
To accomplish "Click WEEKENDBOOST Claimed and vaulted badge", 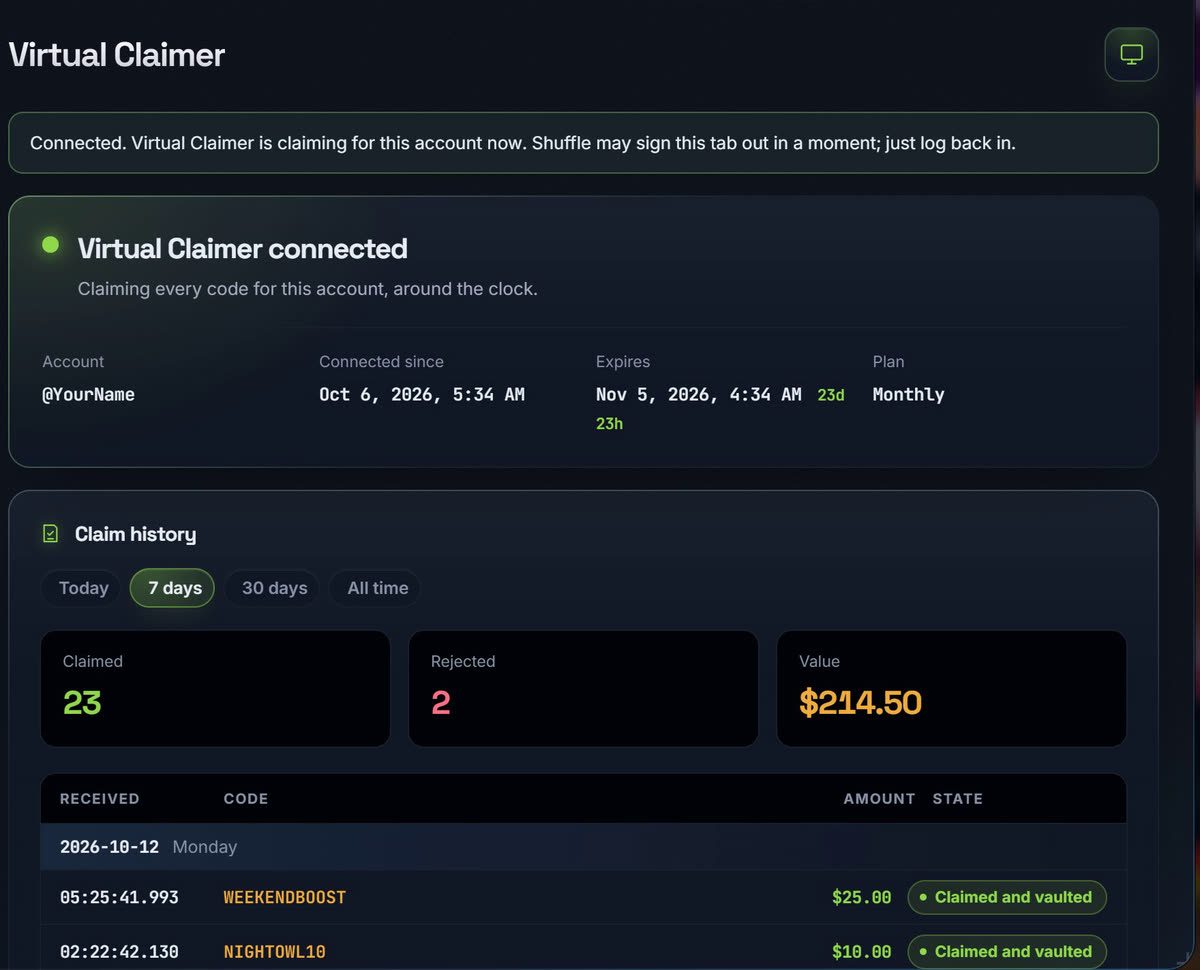I will click(x=1006, y=897).
